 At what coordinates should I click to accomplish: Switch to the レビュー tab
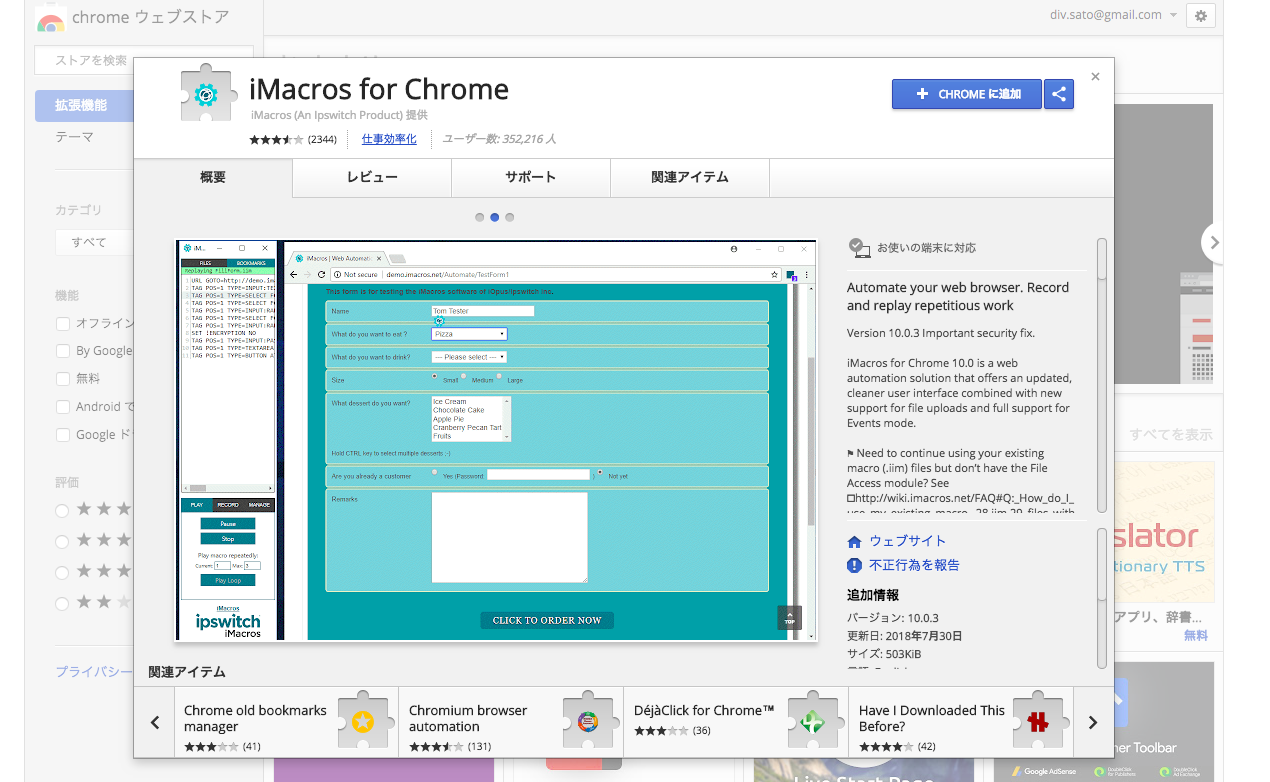(372, 177)
